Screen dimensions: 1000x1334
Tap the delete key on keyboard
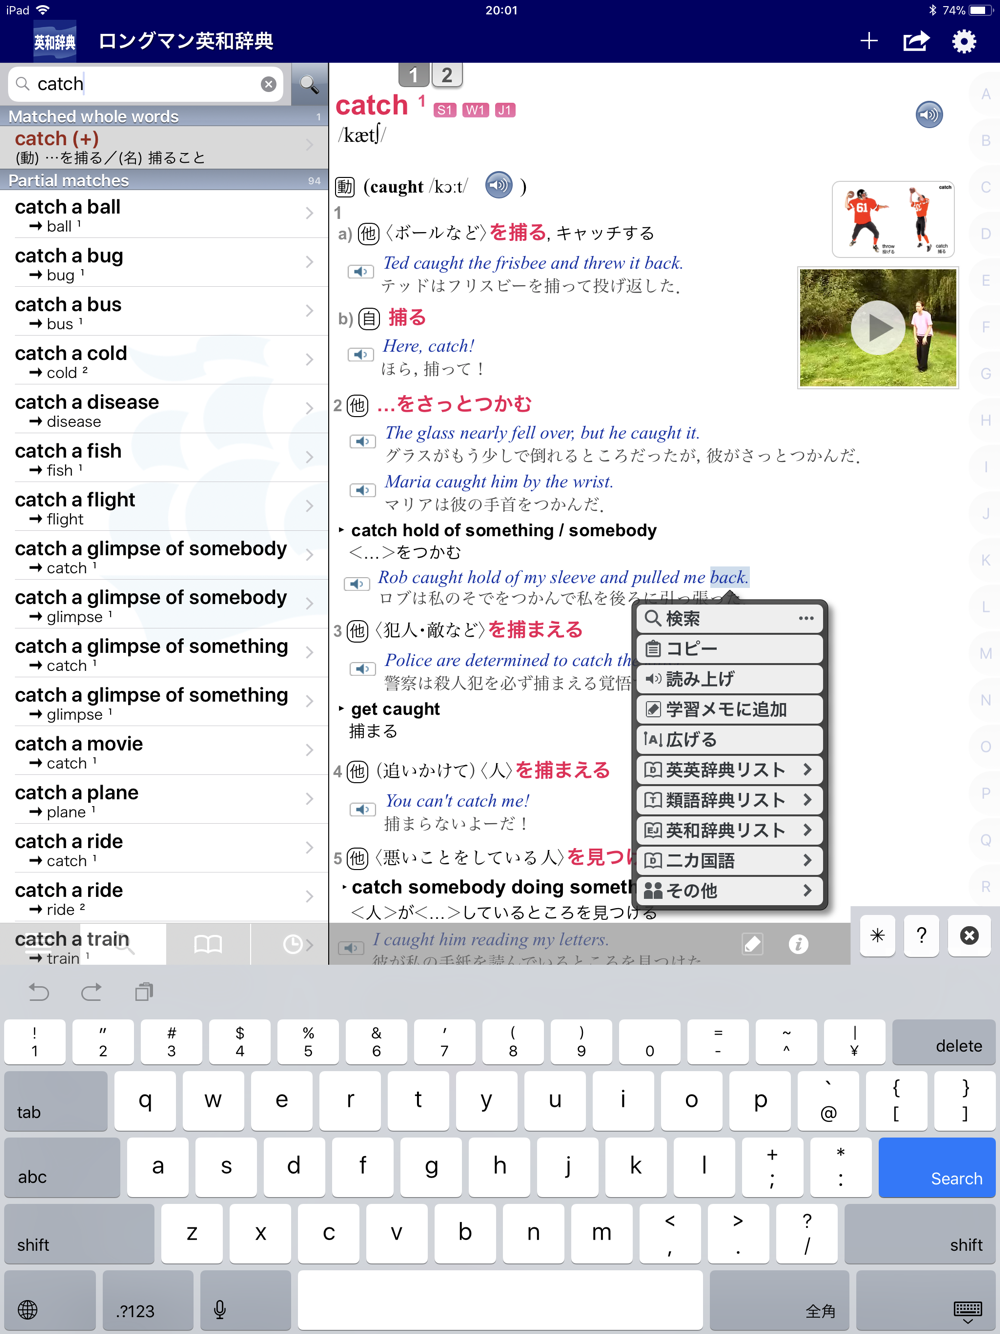click(x=943, y=1042)
